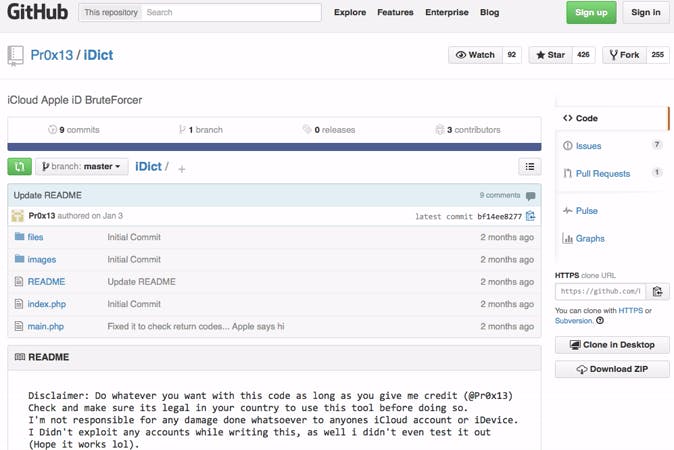Screen dimensions: 674x450
Task: Open the branch master dropdown
Action: (82, 166)
